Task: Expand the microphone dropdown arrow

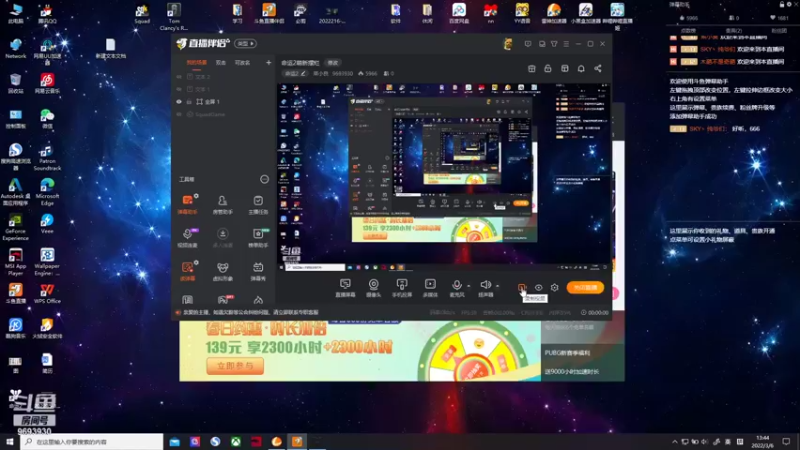Action: tap(469, 286)
